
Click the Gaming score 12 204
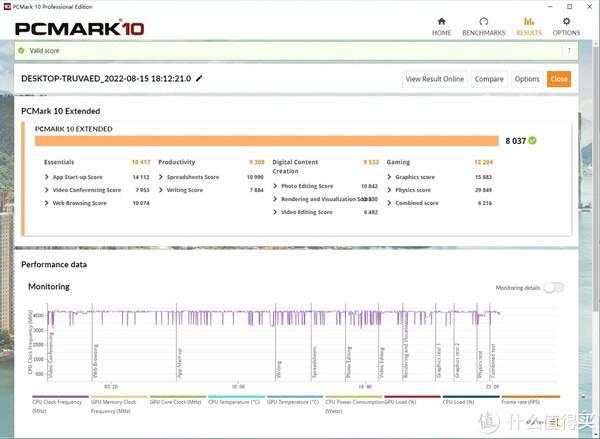tap(484, 162)
